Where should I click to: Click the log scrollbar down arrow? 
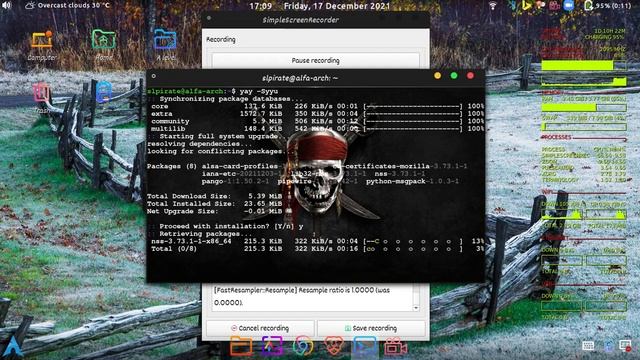tap(416, 308)
